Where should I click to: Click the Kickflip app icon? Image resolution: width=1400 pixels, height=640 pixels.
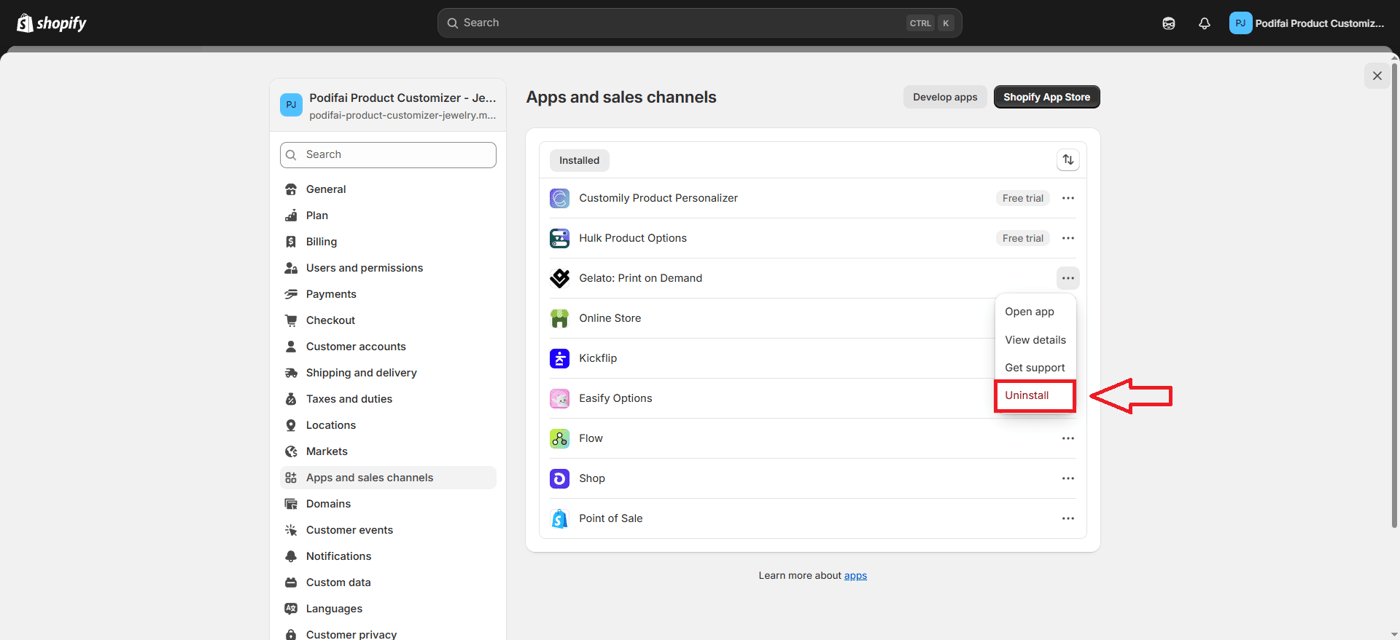click(x=560, y=358)
